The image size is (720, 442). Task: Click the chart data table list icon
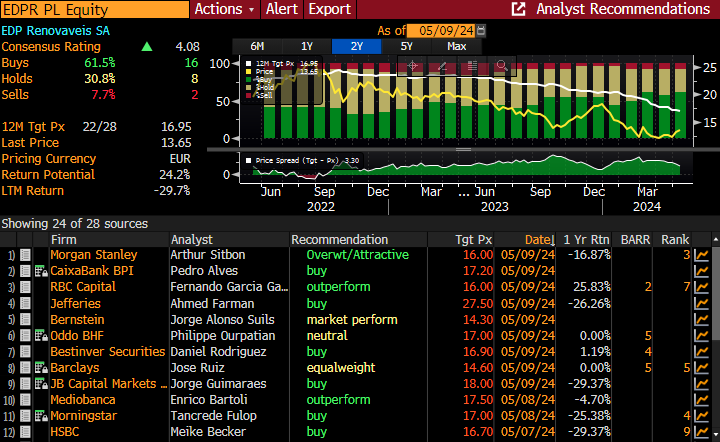coord(471,66)
